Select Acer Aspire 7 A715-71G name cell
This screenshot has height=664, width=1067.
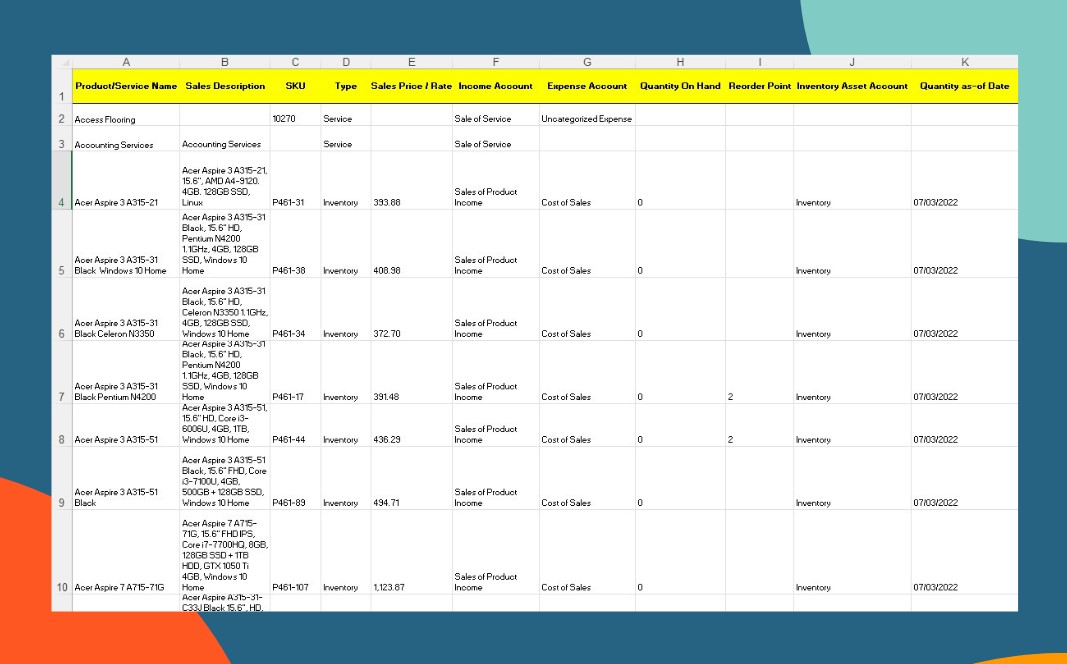tap(126, 552)
